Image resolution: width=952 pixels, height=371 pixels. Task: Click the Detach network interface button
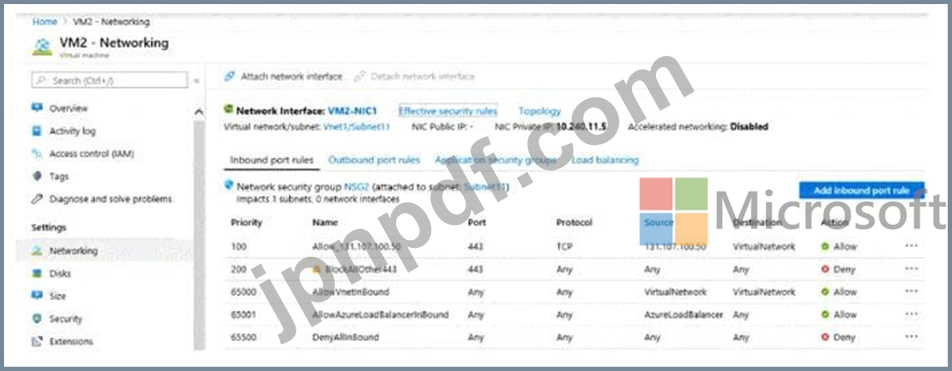[415, 77]
